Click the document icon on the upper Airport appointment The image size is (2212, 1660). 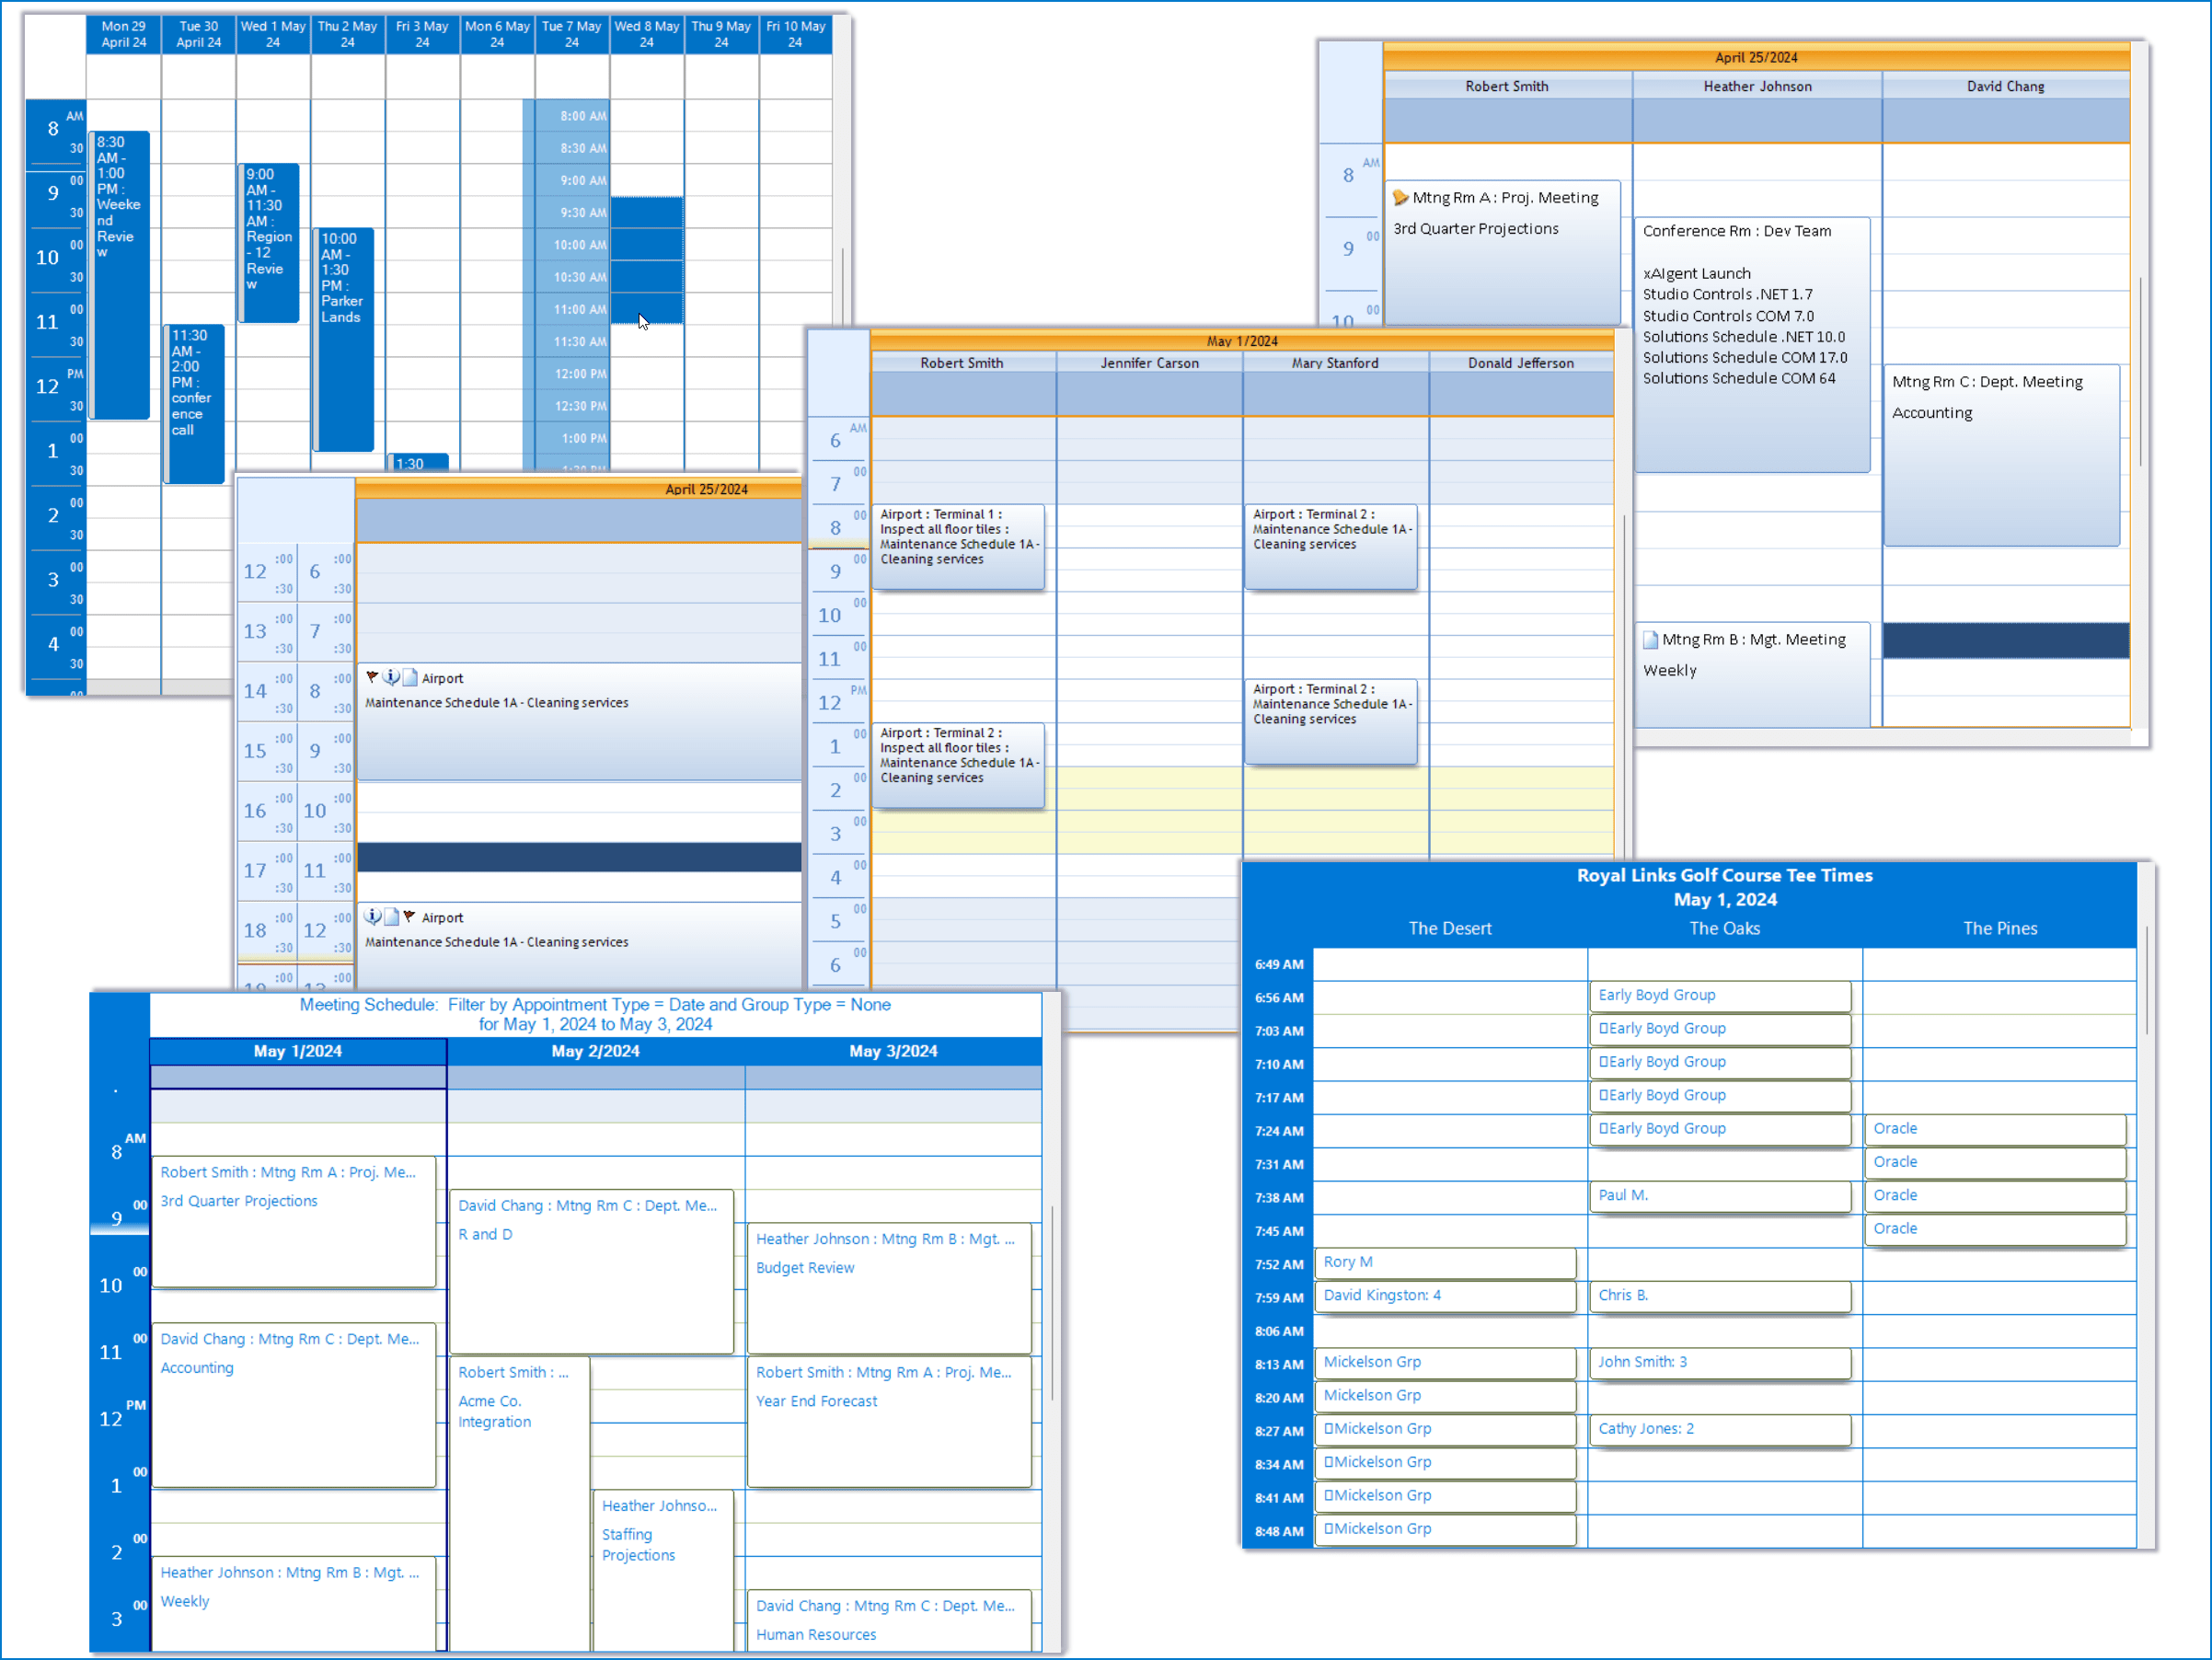(411, 677)
